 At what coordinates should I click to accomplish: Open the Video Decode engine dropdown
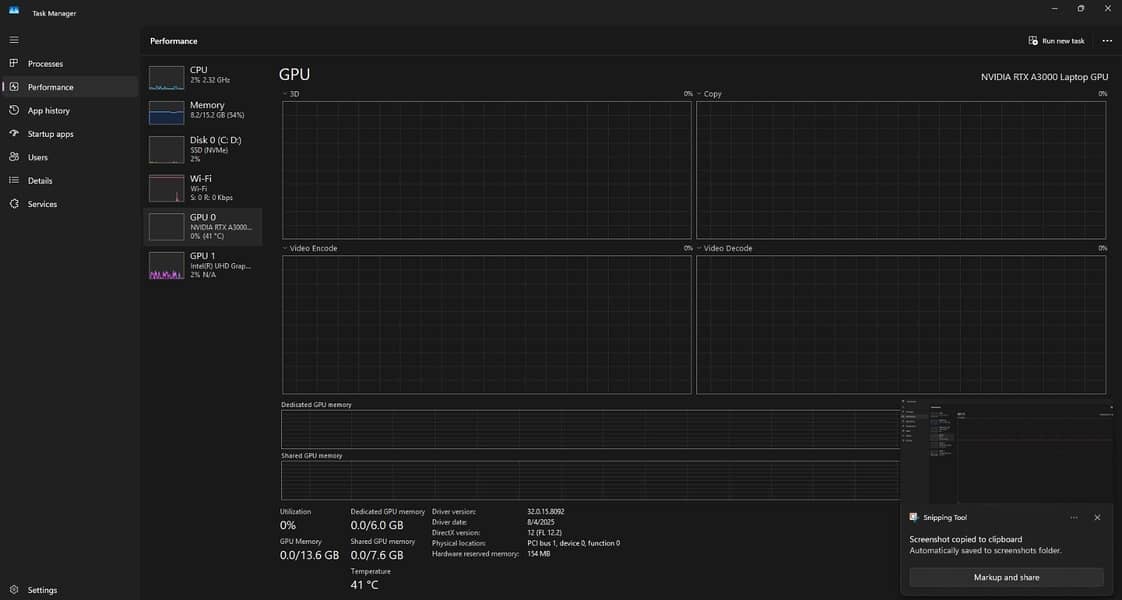click(x=699, y=248)
